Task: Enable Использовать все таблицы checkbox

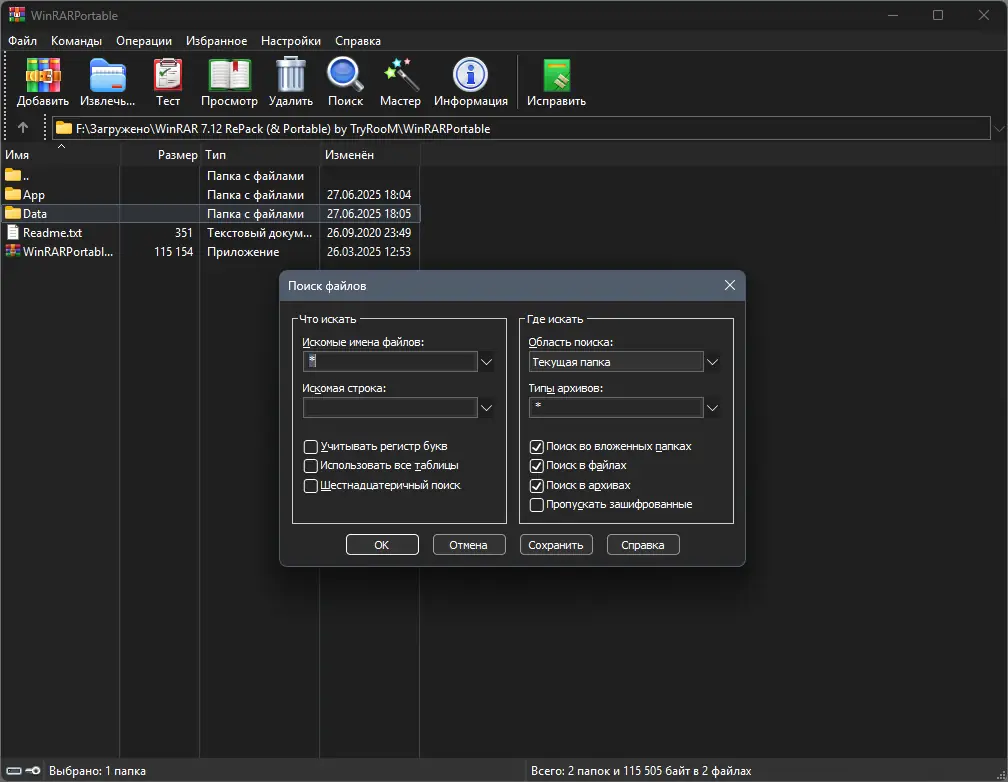Action: tap(310, 466)
